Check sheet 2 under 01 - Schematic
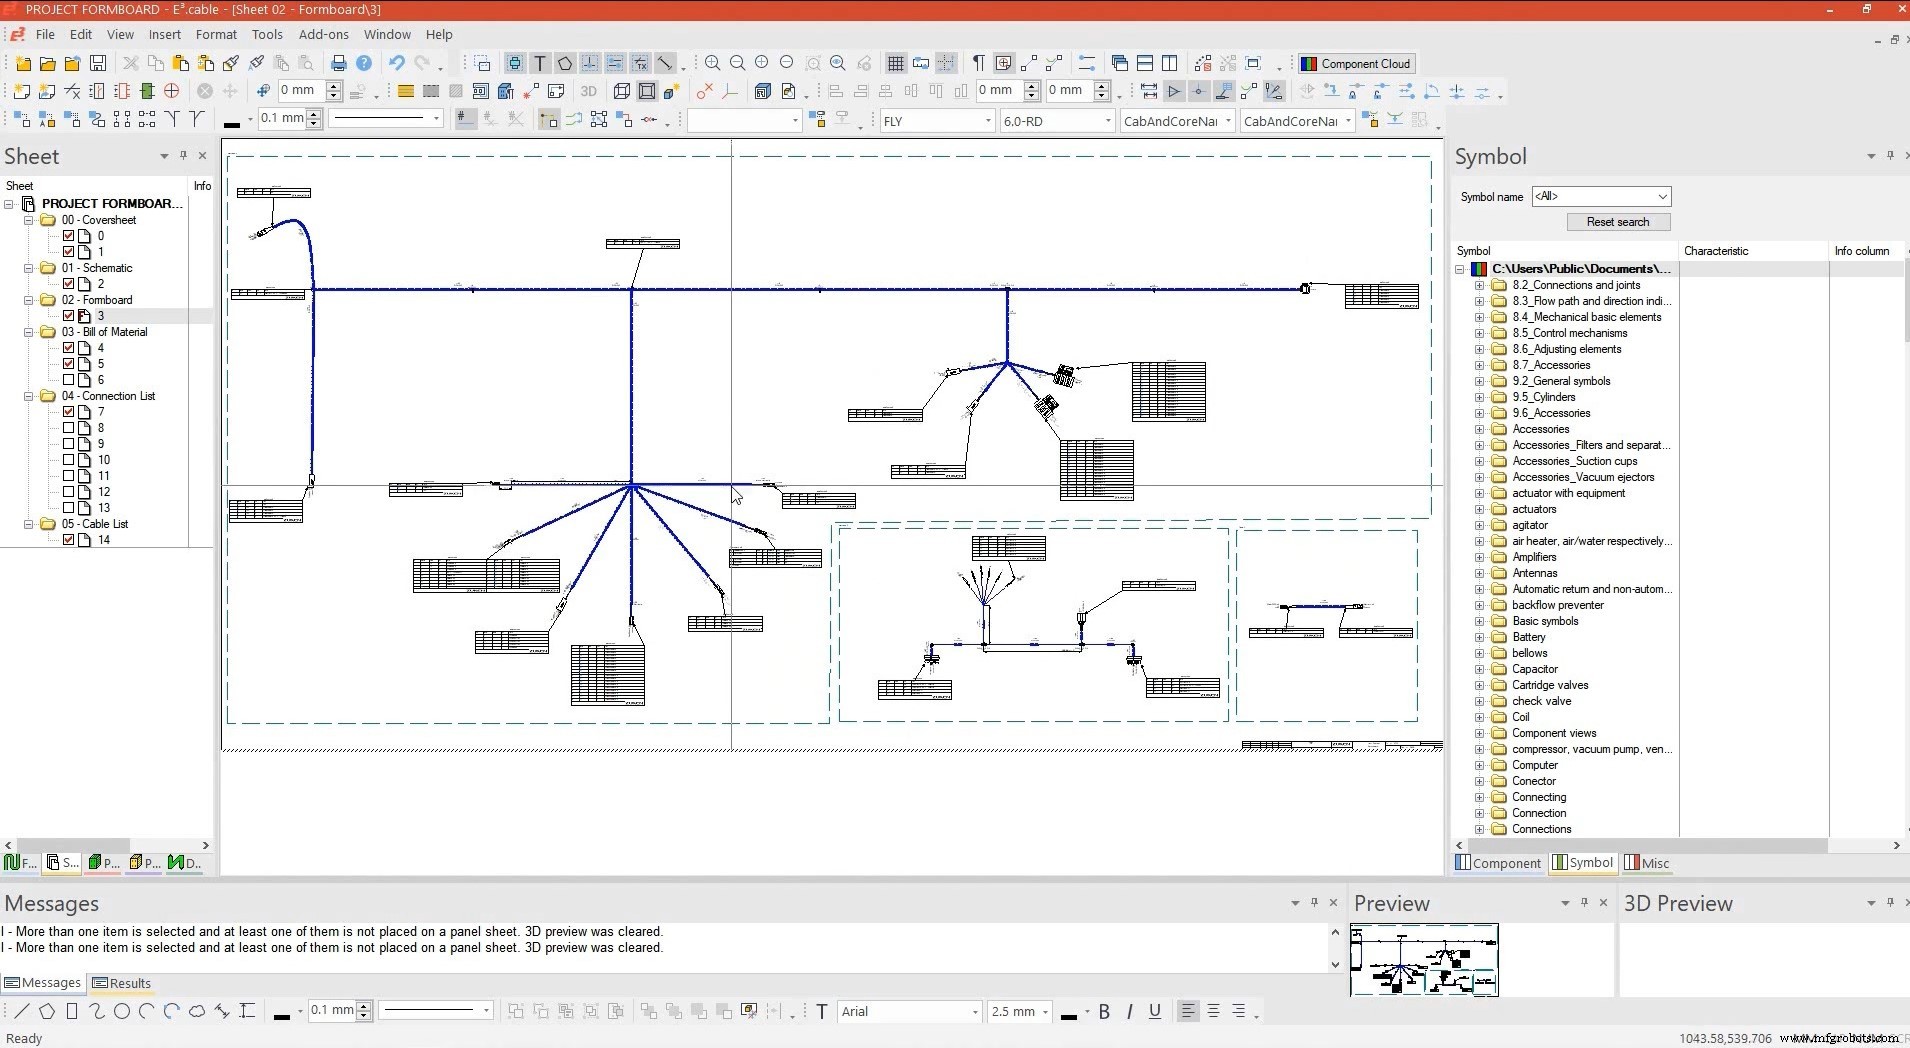This screenshot has height=1048, width=1910. 68,284
